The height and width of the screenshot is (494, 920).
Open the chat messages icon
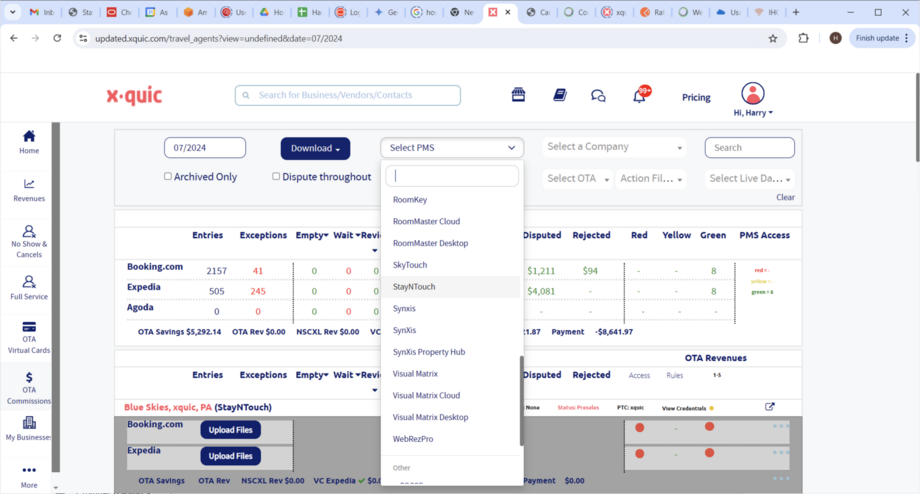point(598,96)
